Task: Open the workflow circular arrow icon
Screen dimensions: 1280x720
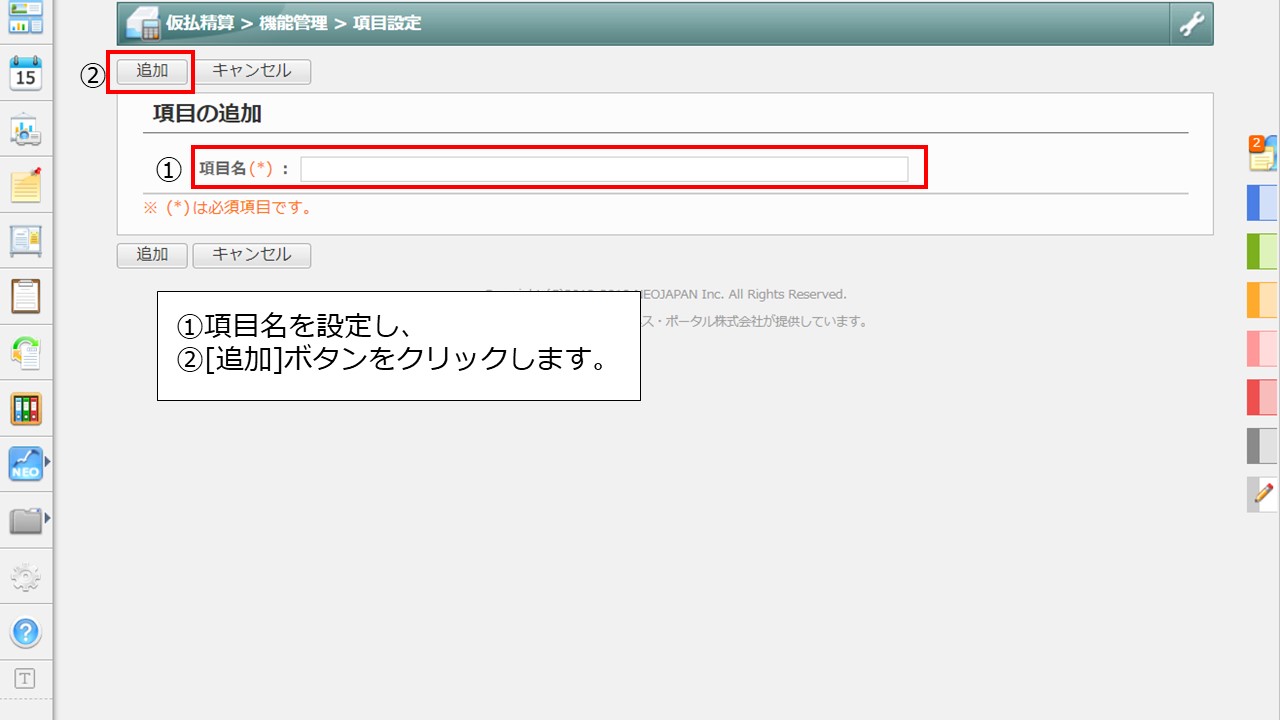Action: click(x=25, y=353)
